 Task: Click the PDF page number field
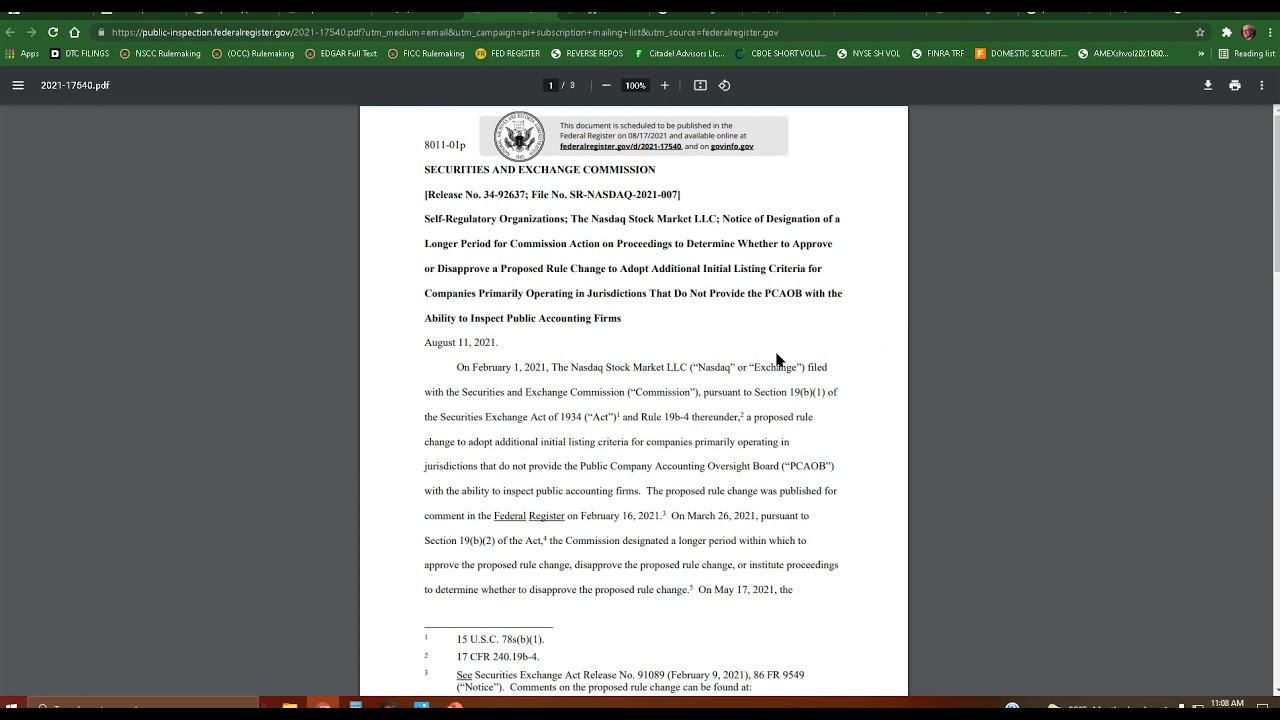pyautogui.click(x=550, y=85)
